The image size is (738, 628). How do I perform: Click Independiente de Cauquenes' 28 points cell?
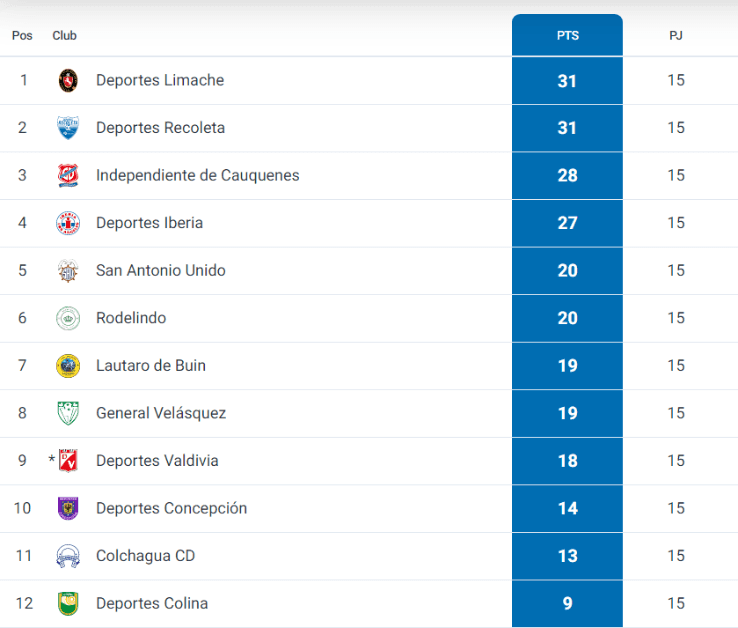coord(567,176)
